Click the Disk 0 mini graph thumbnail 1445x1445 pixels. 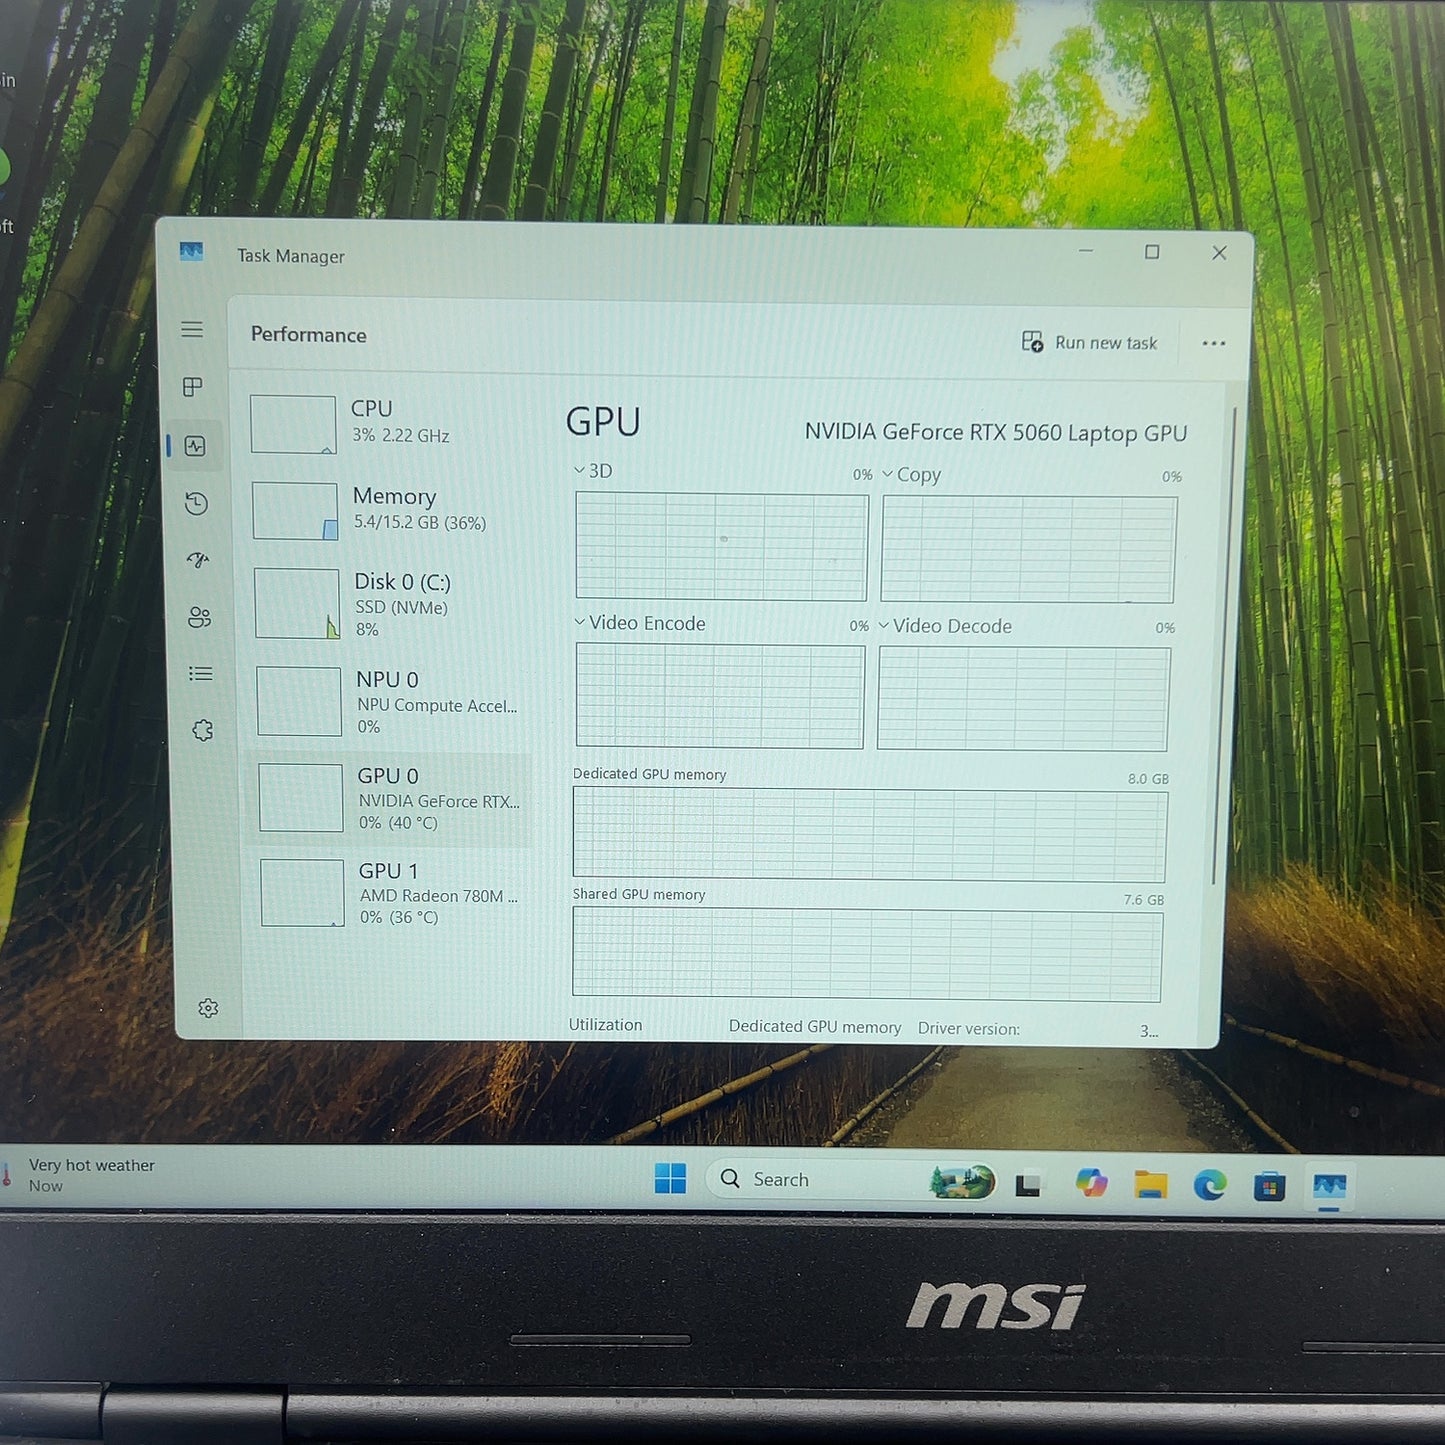[x=297, y=603]
